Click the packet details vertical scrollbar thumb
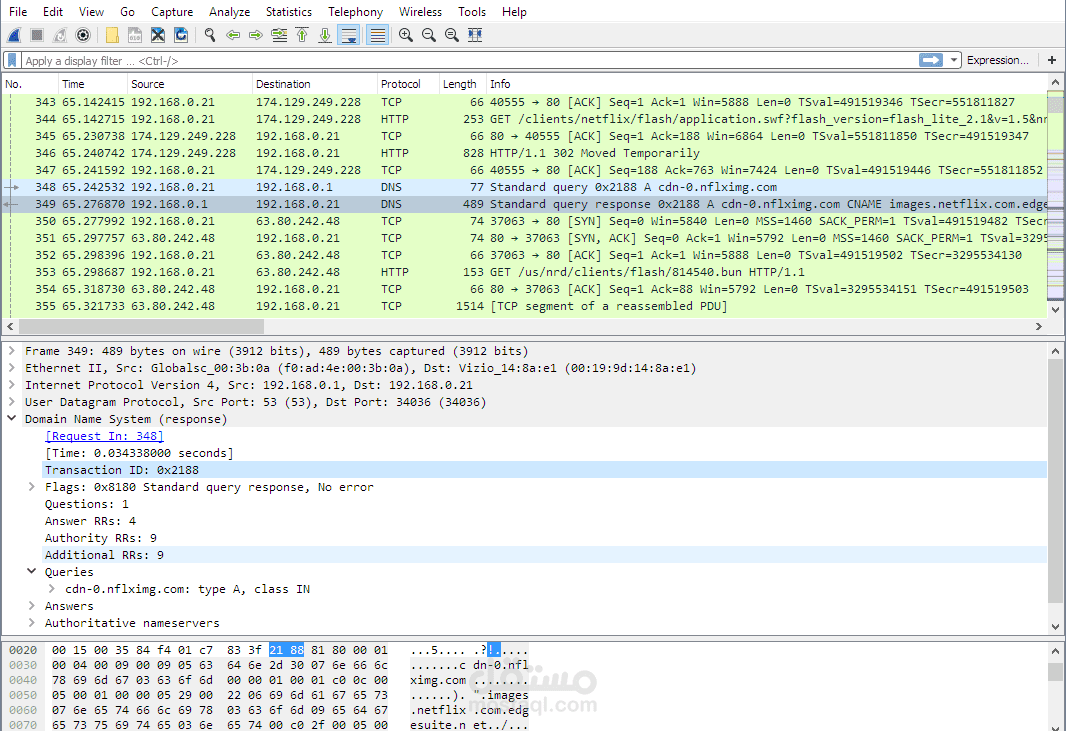Screen dimensions: 1066x731 [x=1055, y=481]
